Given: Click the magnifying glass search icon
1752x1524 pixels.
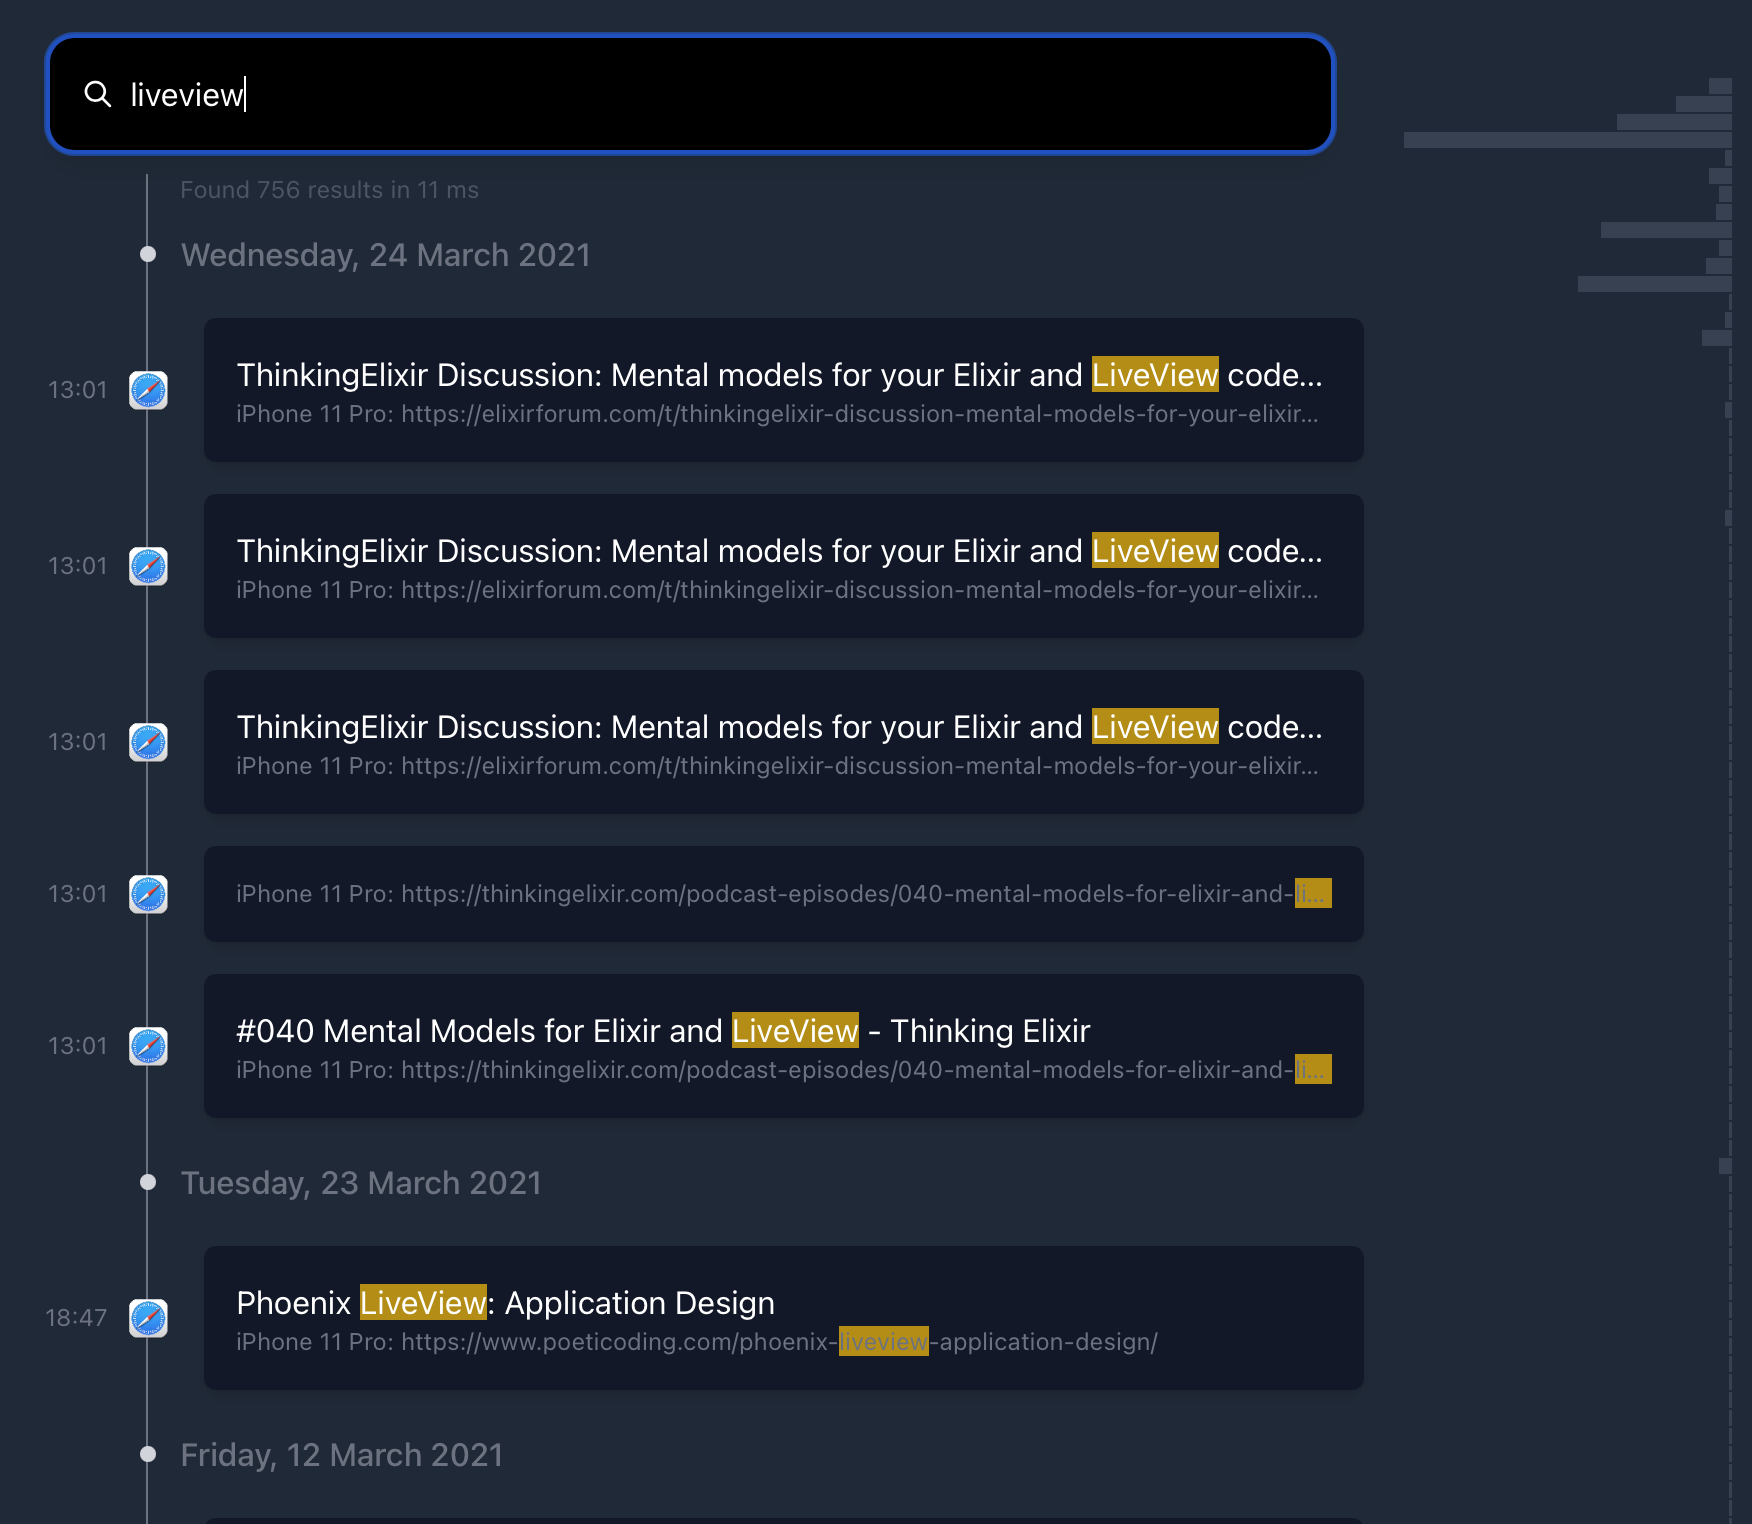Looking at the screenshot, I should [x=99, y=95].
